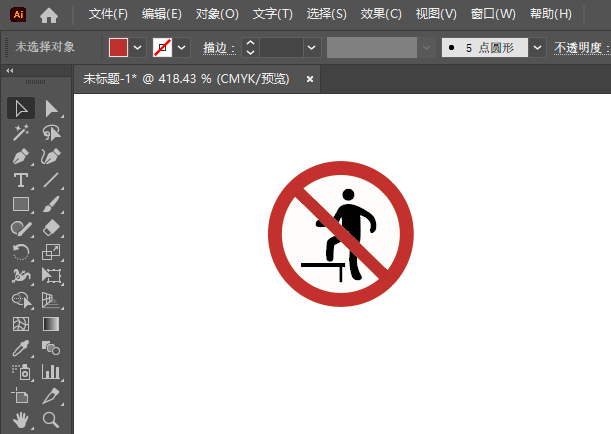Click the 描边 stroke label link

tap(219, 48)
